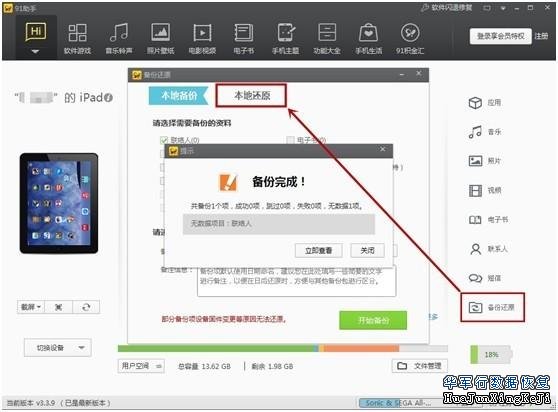Open 91积金汇 icon
558x412 pixels.
[410, 38]
